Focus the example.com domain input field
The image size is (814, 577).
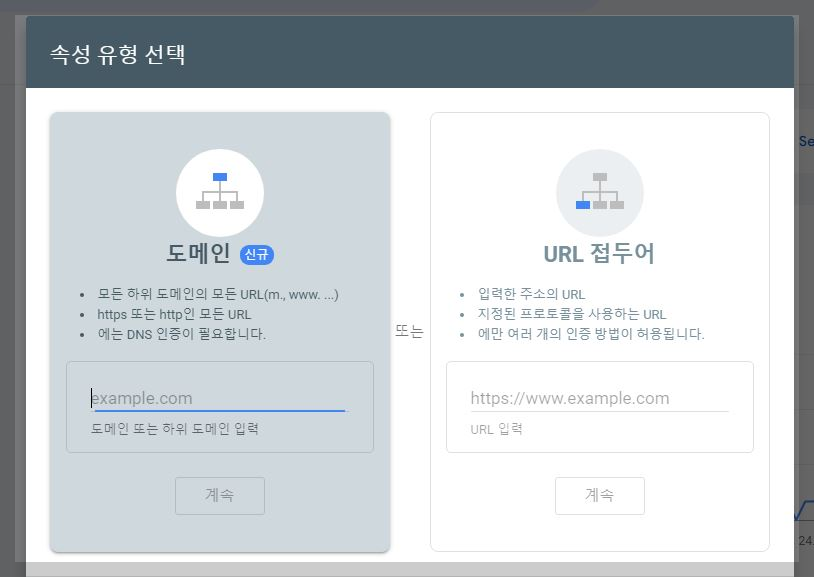point(220,398)
